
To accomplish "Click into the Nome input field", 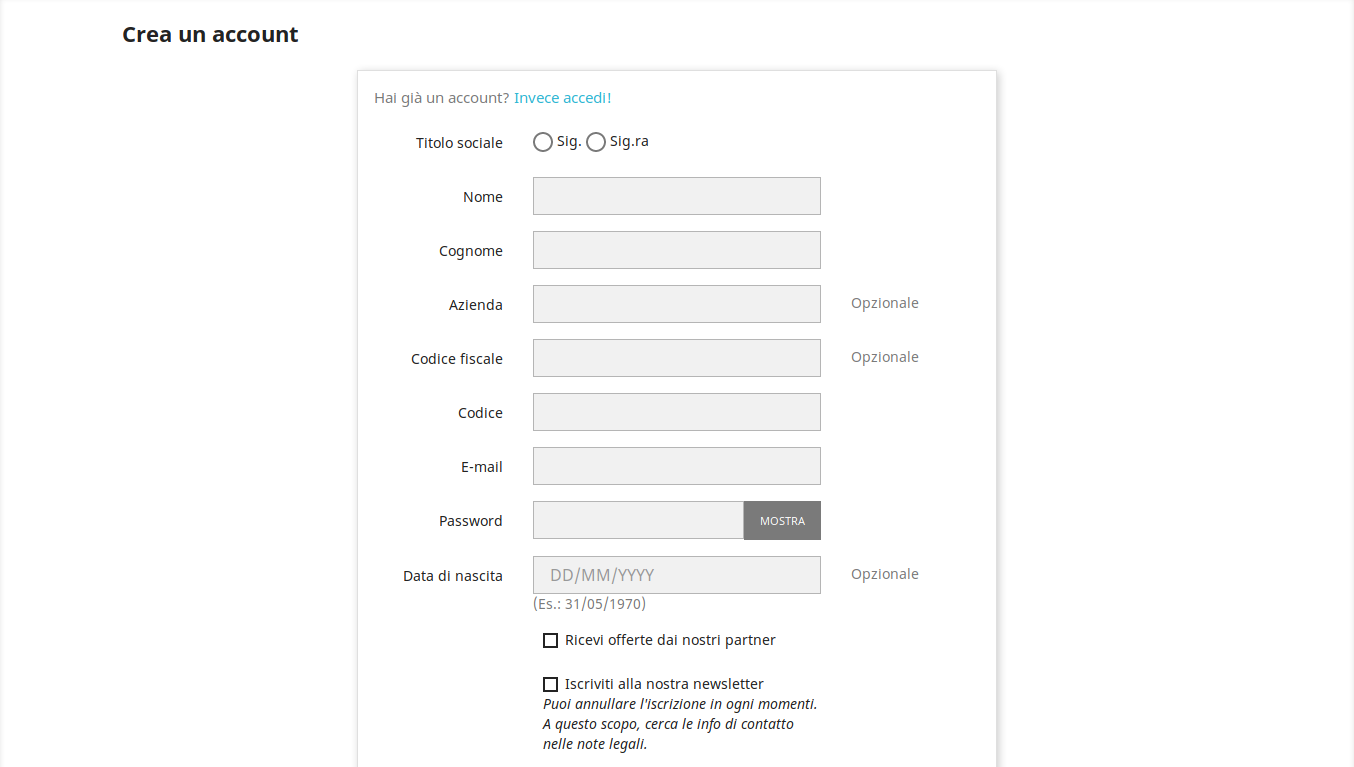I will click(x=676, y=196).
